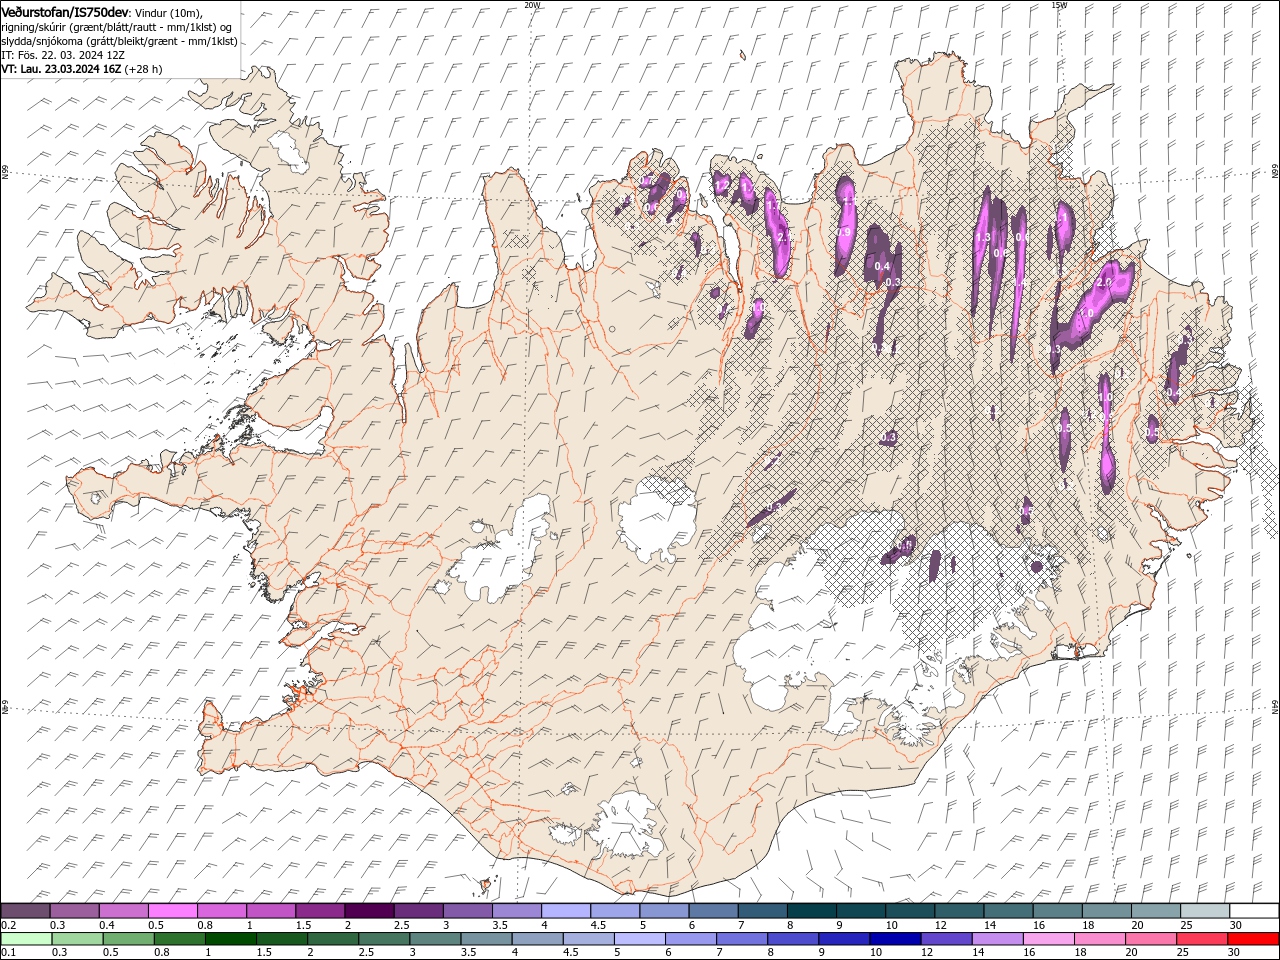Click the Veðurstofan/IS750dev title text
Screen dimensions: 1280x960
tap(65, 11)
